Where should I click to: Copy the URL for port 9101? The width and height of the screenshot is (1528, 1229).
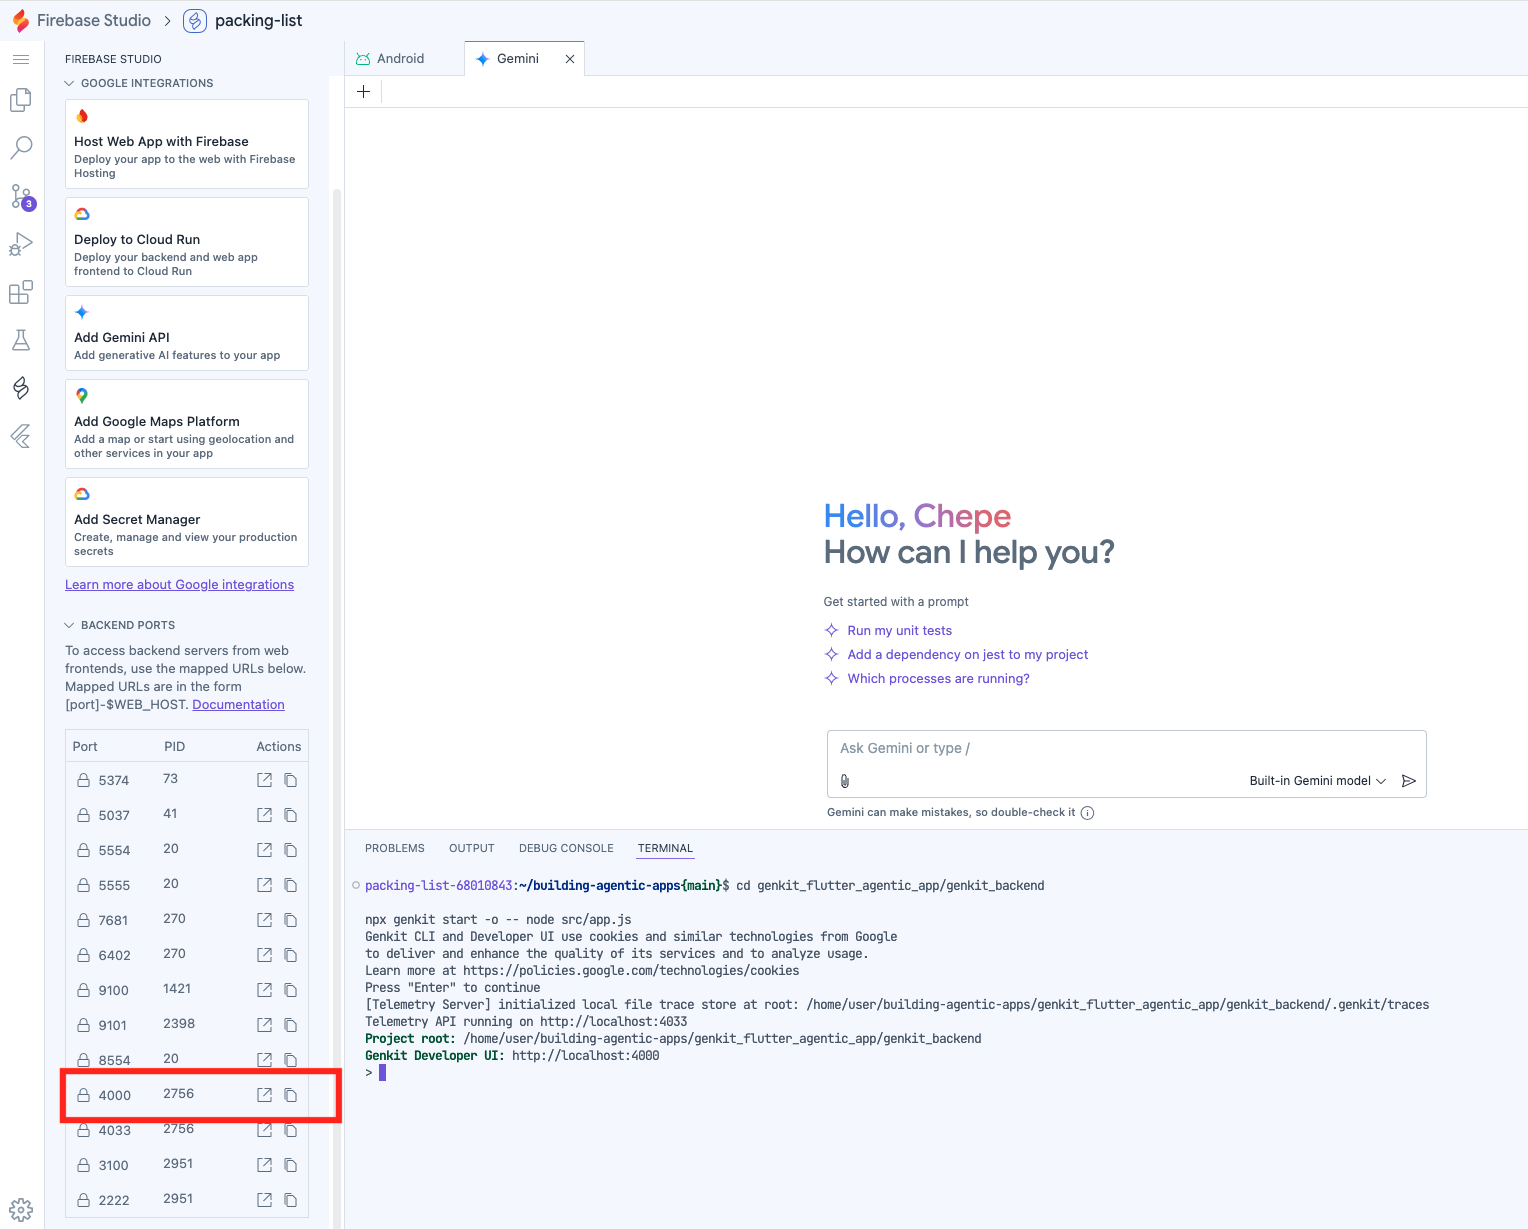pyautogui.click(x=290, y=1025)
